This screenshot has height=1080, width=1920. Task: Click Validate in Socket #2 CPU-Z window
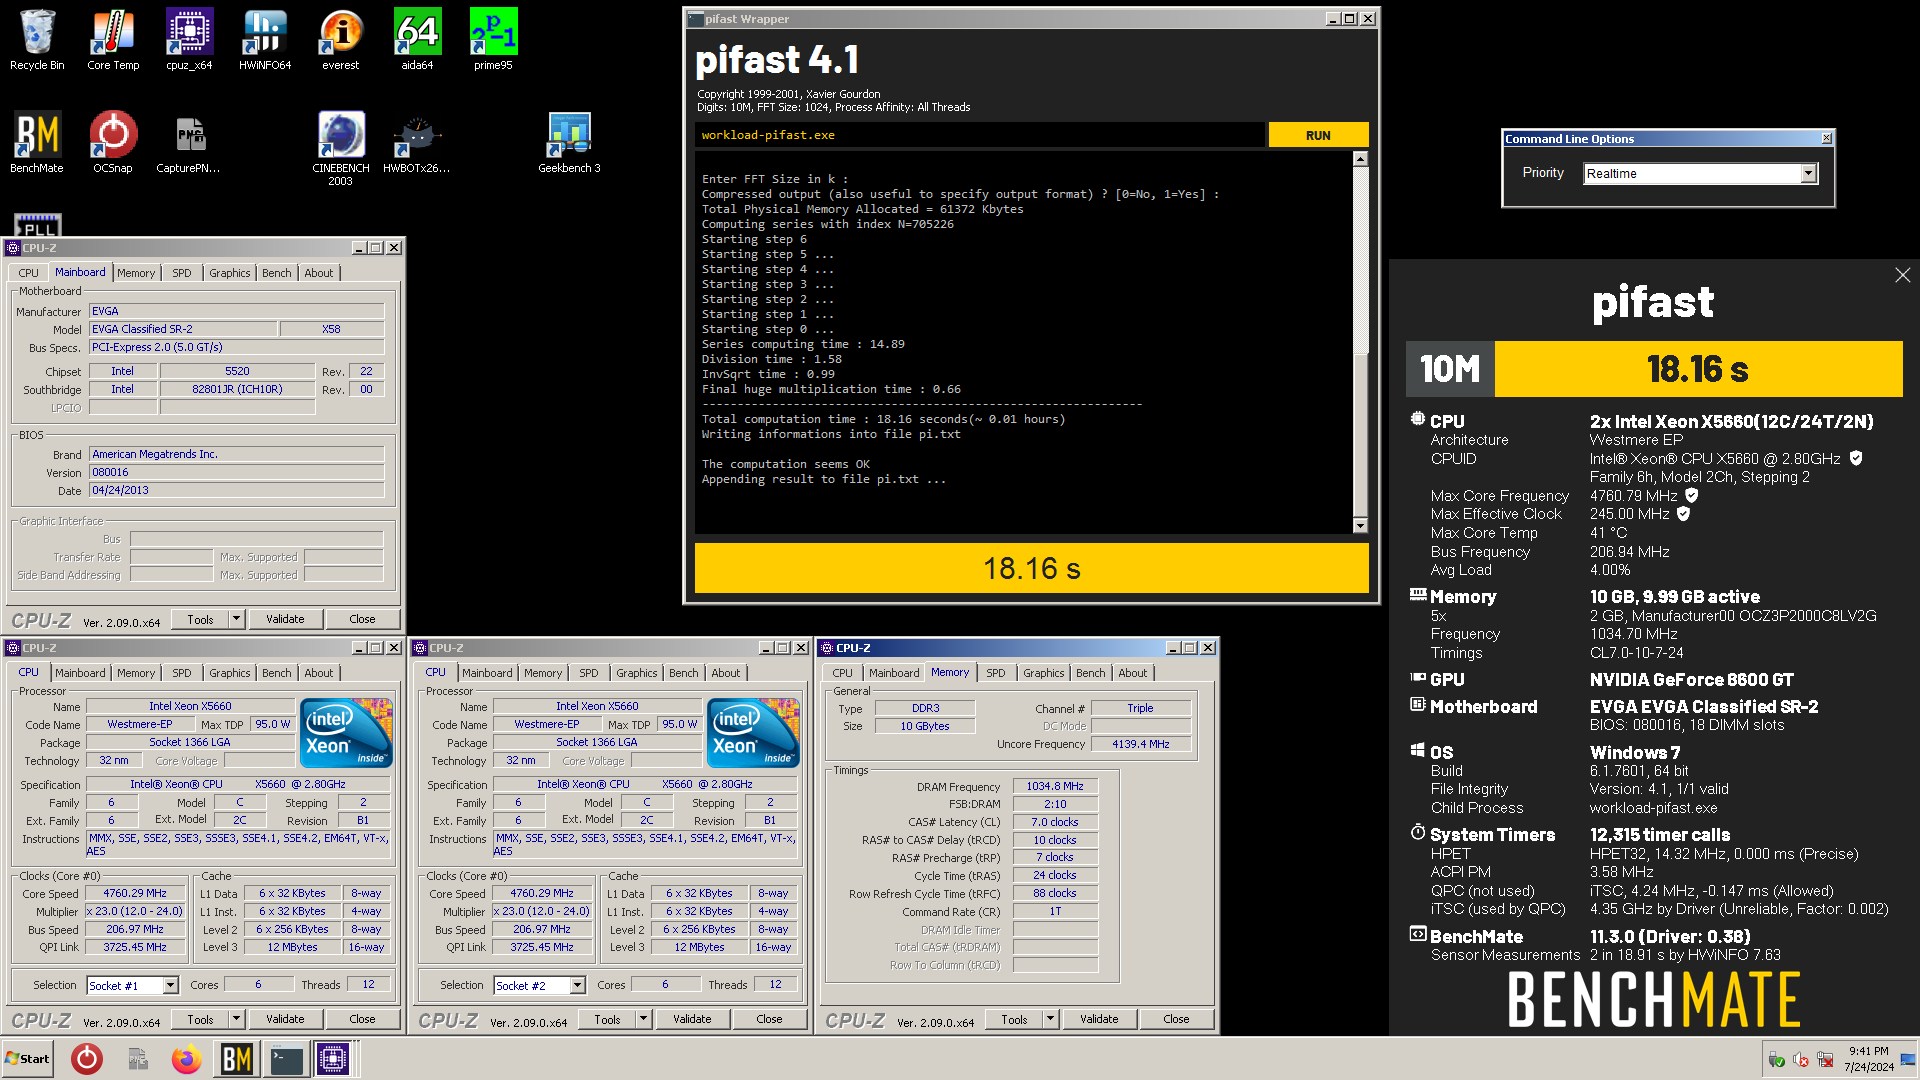(x=692, y=1019)
